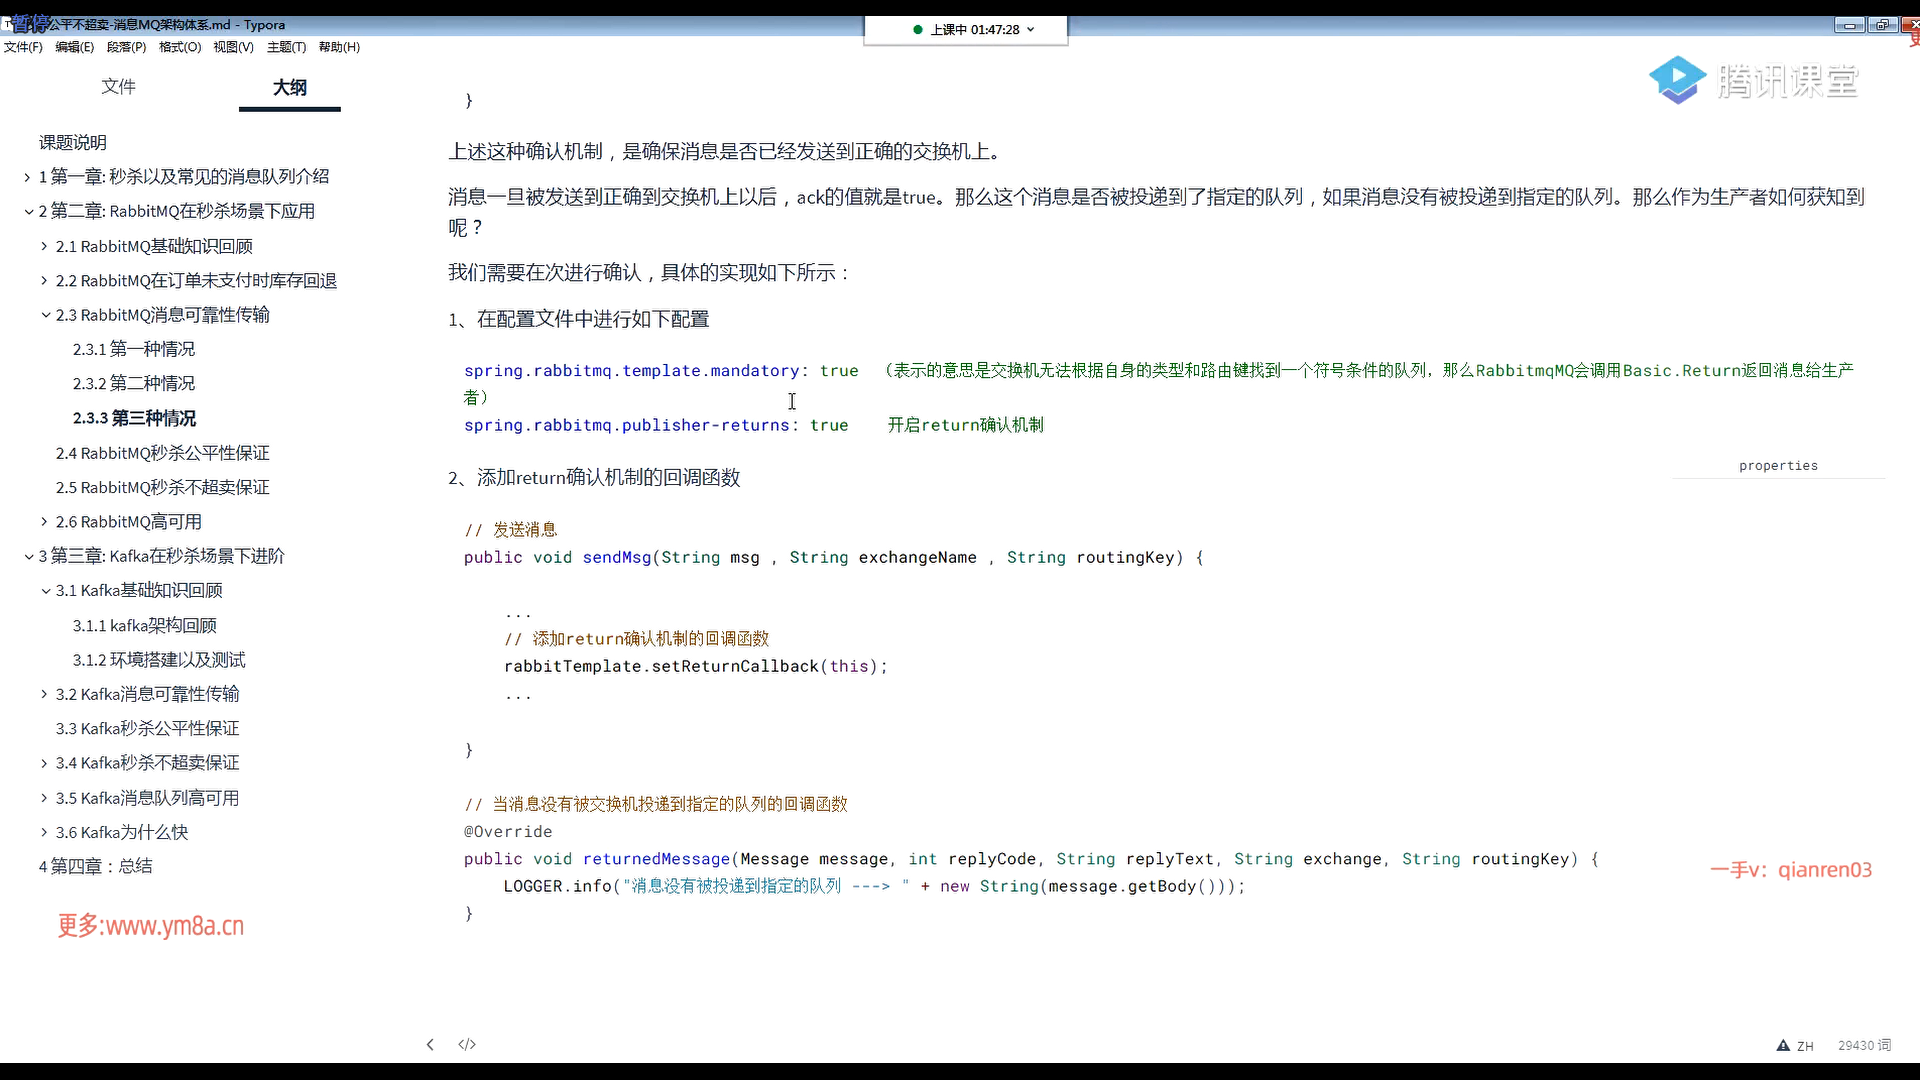Jump to 2.3.1 第一种情况 heading
Screen dimensions: 1920x1080
click(x=133, y=349)
